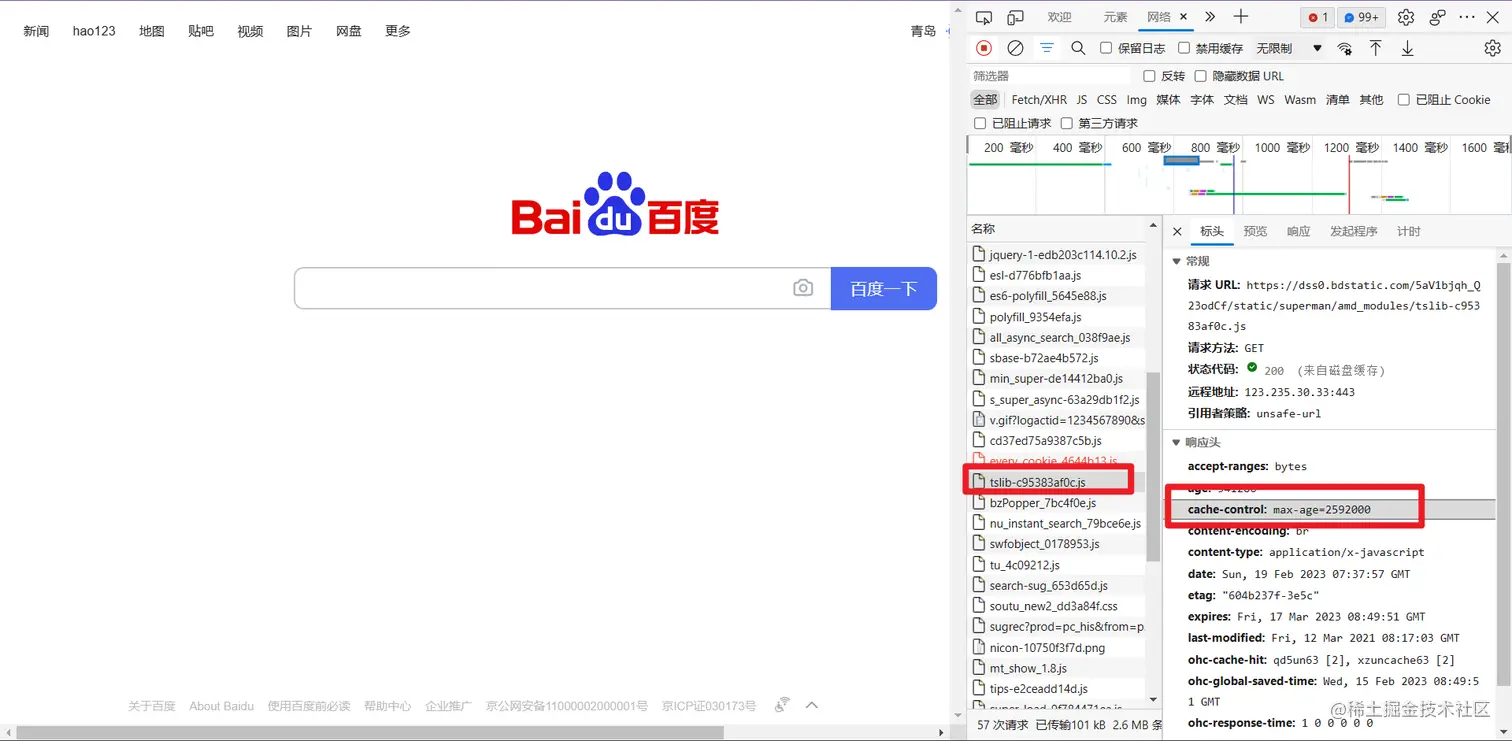Open the network search icon

1078,48
